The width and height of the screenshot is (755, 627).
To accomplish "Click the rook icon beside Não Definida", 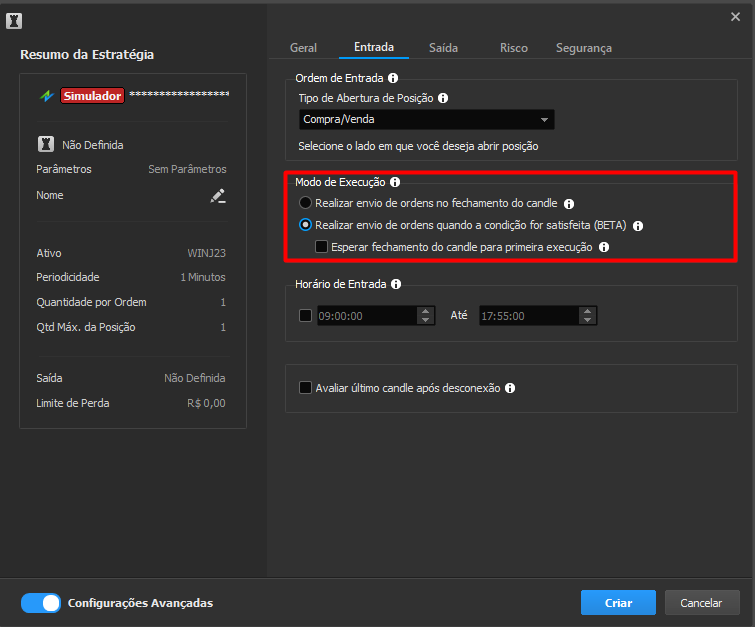I will (x=46, y=144).
